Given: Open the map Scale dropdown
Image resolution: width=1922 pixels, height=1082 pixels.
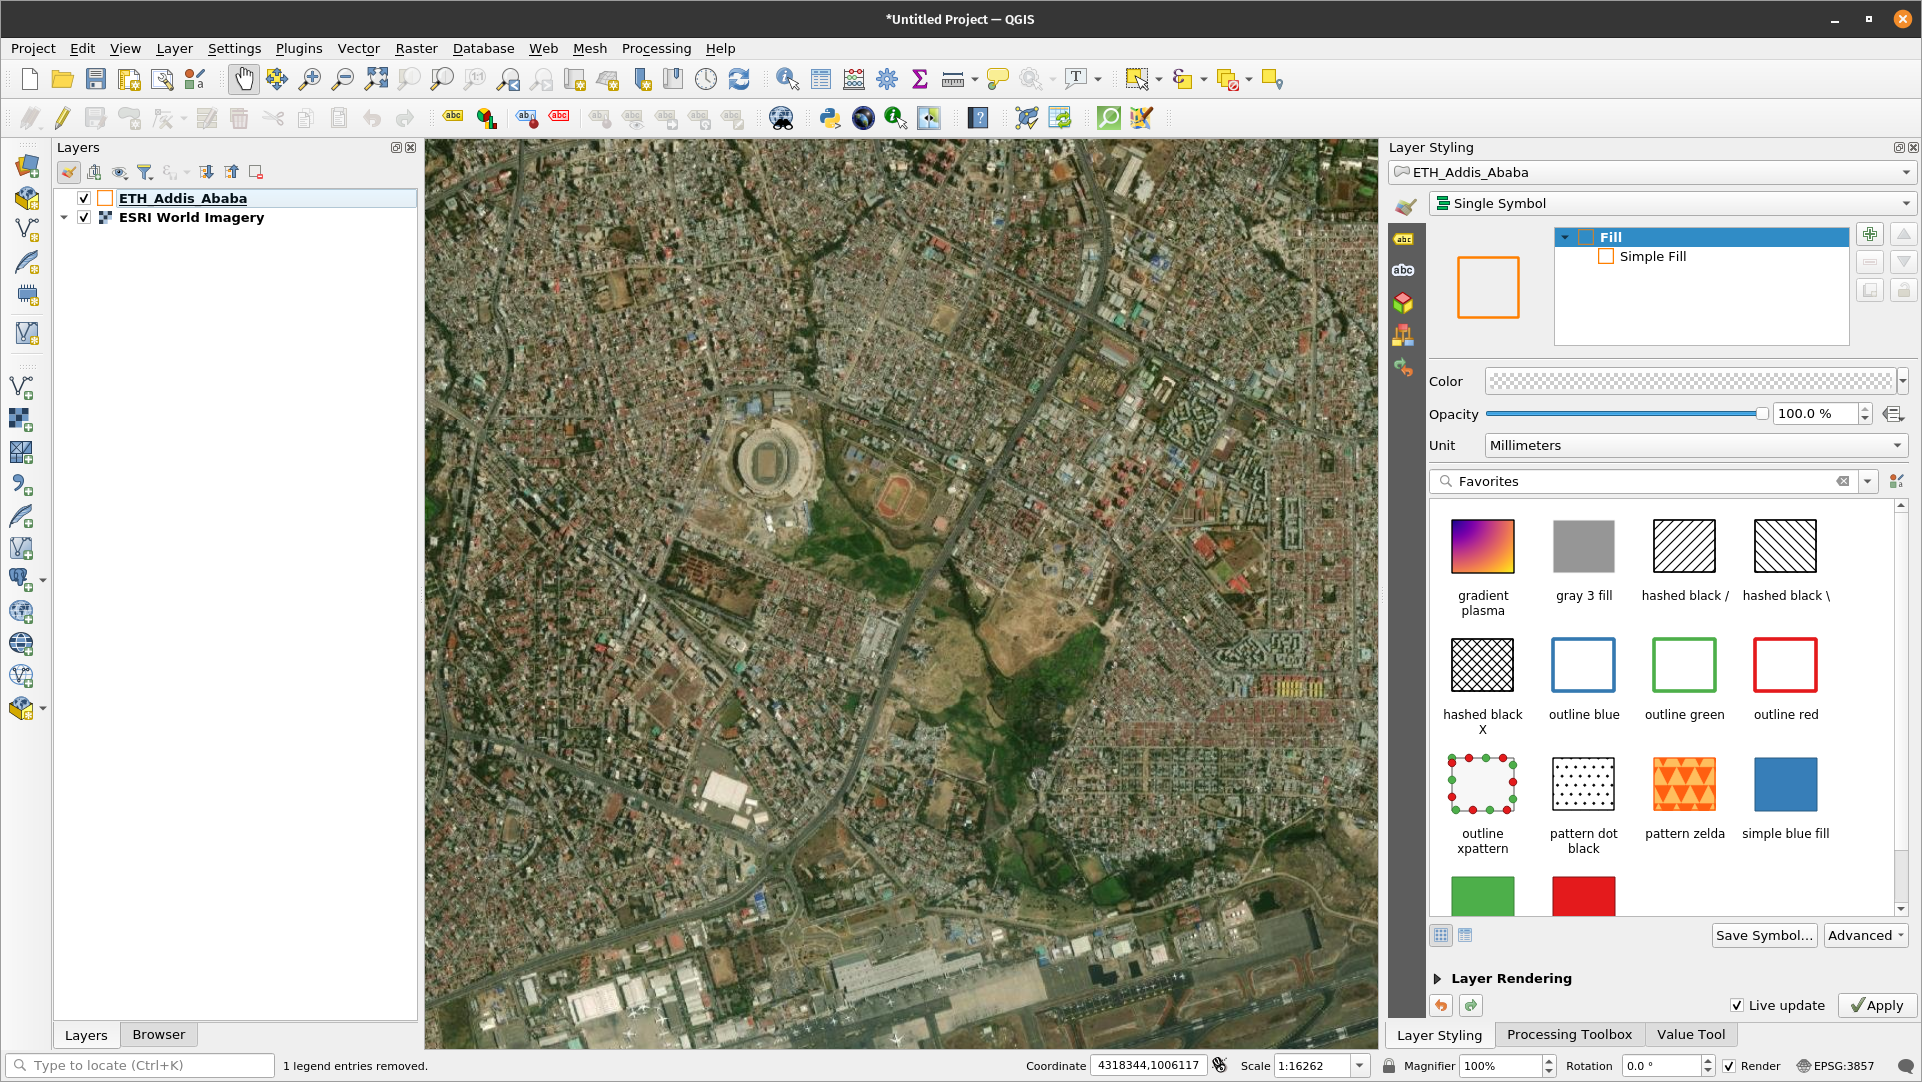Looking at the screenshot, I should pyautogui.click(x=1360, y=1066).
